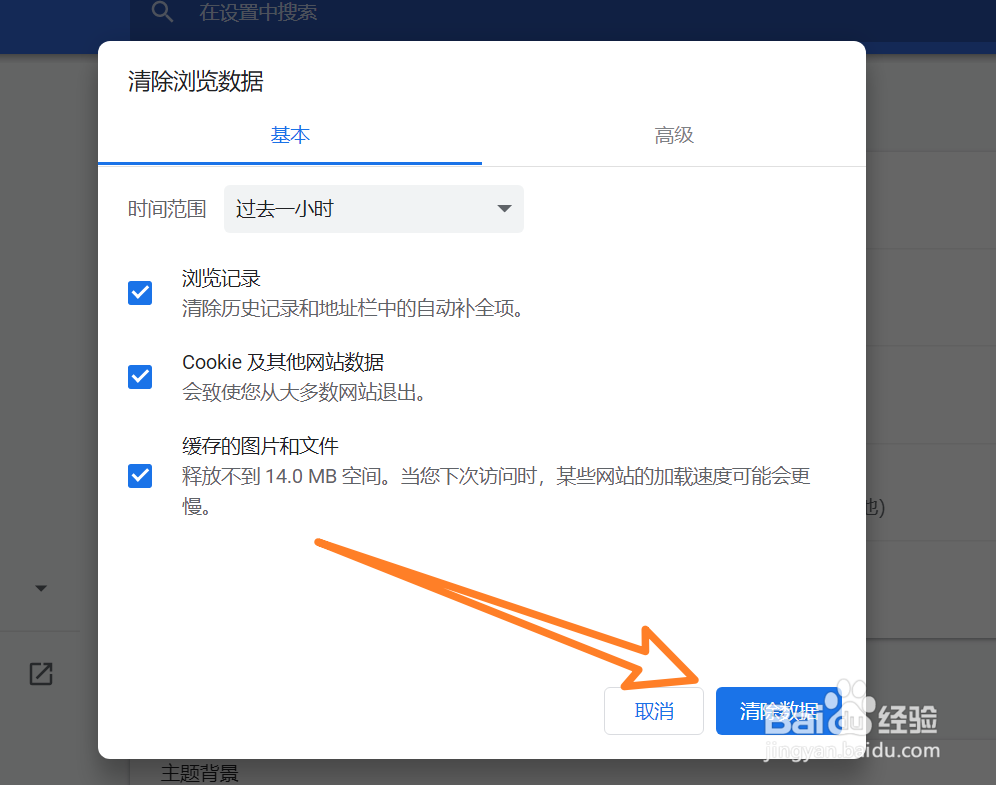Screen dimensions: 996x785
Task: Uncheck the 浏览记录 checkbox
Action: [x=140, y=293]
